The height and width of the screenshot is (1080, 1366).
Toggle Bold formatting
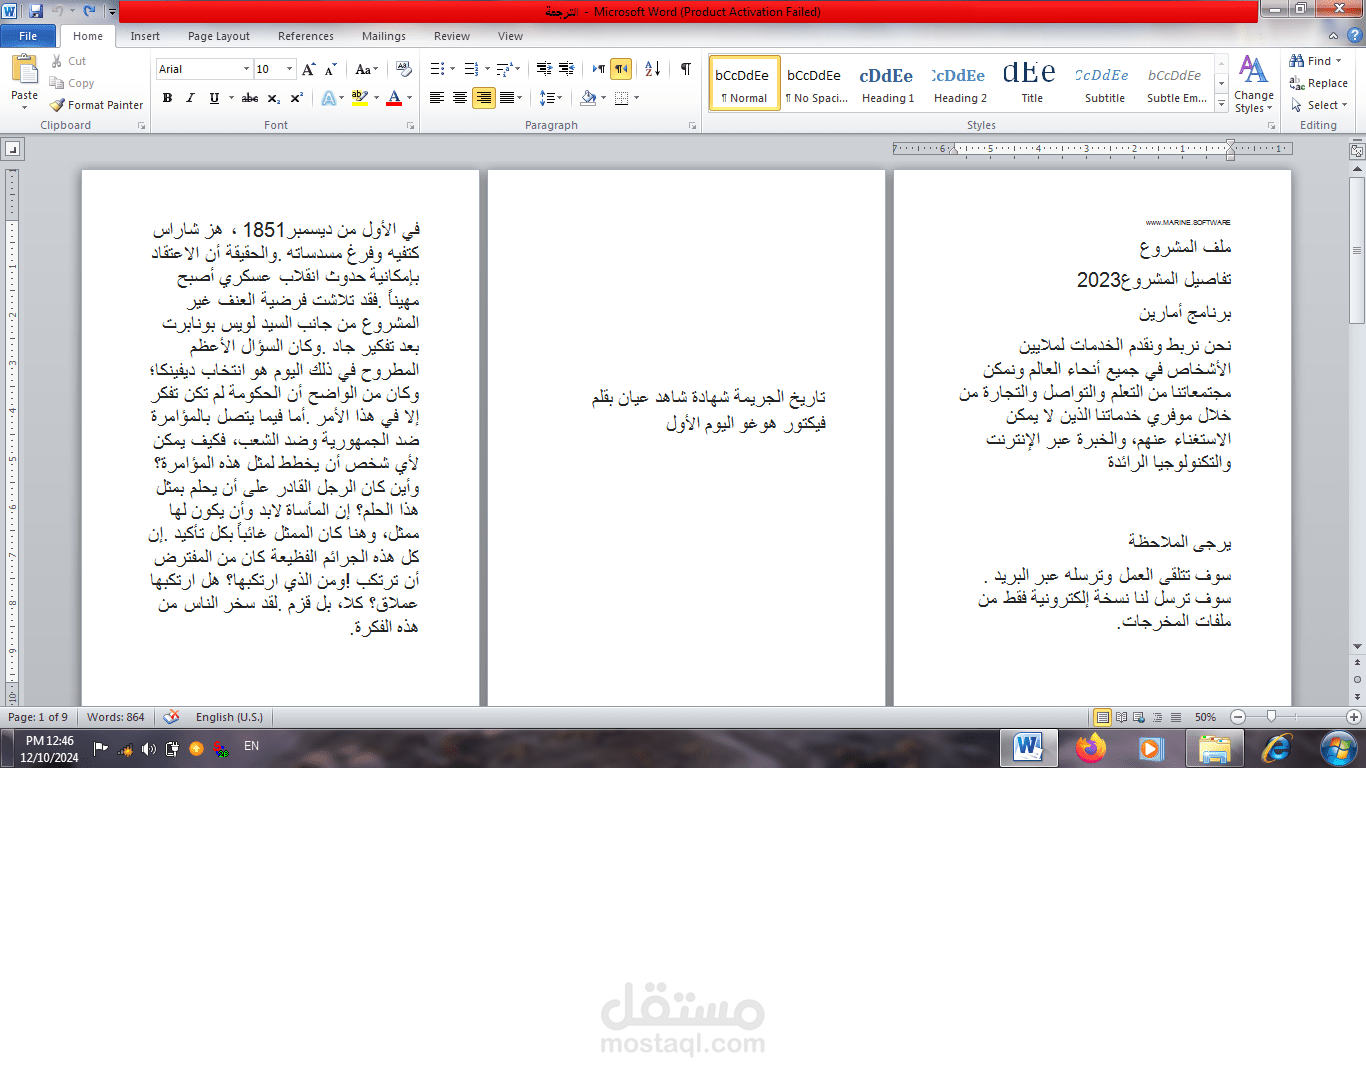167,98
